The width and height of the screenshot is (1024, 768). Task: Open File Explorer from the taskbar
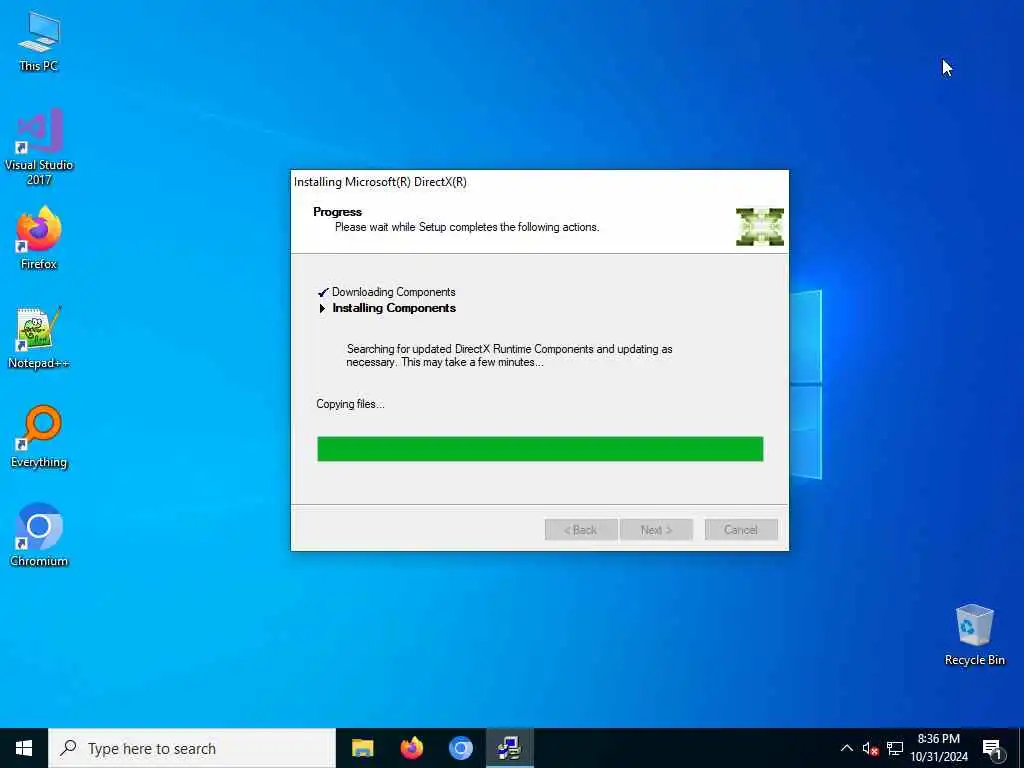[362, 748]
